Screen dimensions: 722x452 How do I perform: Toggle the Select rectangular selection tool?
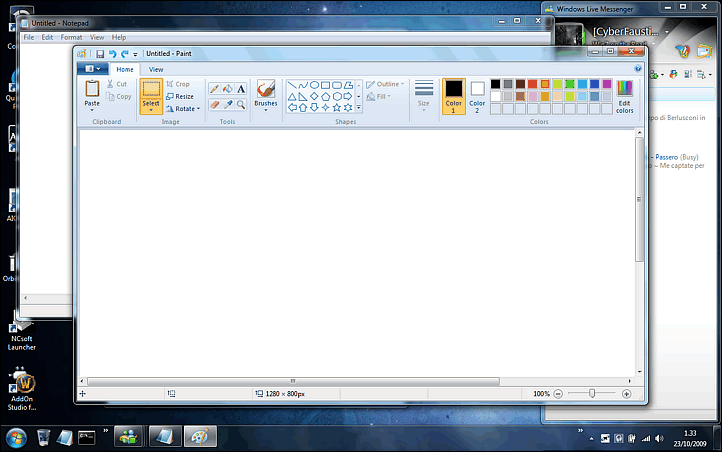tap(151, 90)
